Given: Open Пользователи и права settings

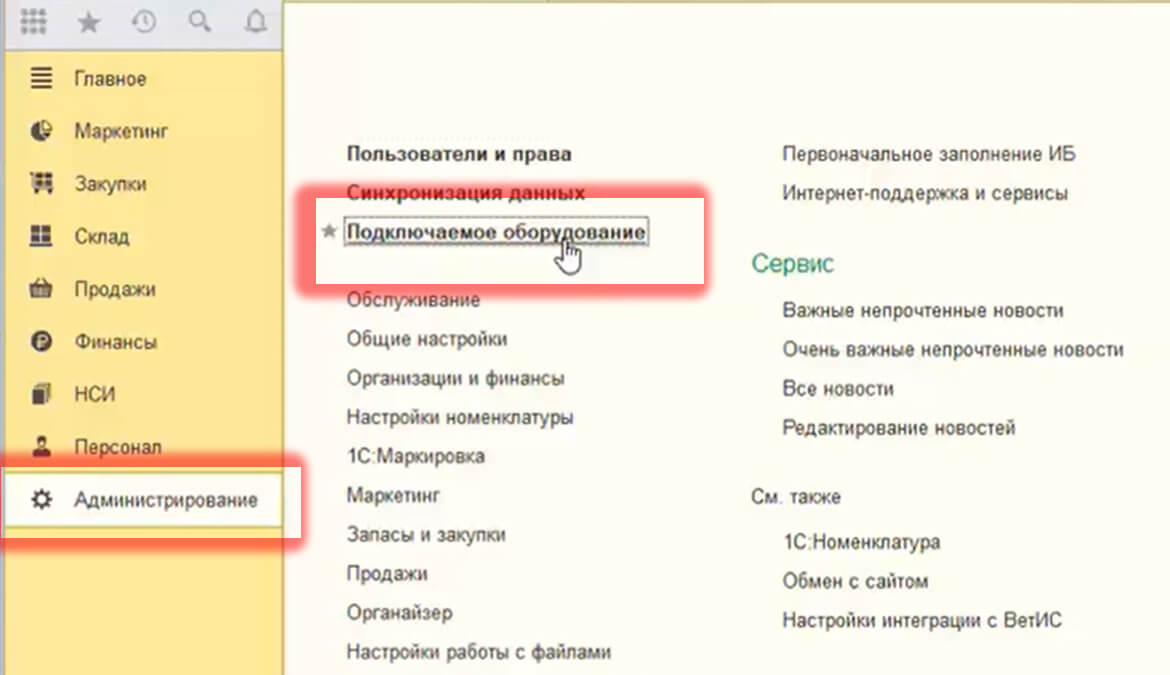Looking at the screenshot, I should (x=459, y=154).
